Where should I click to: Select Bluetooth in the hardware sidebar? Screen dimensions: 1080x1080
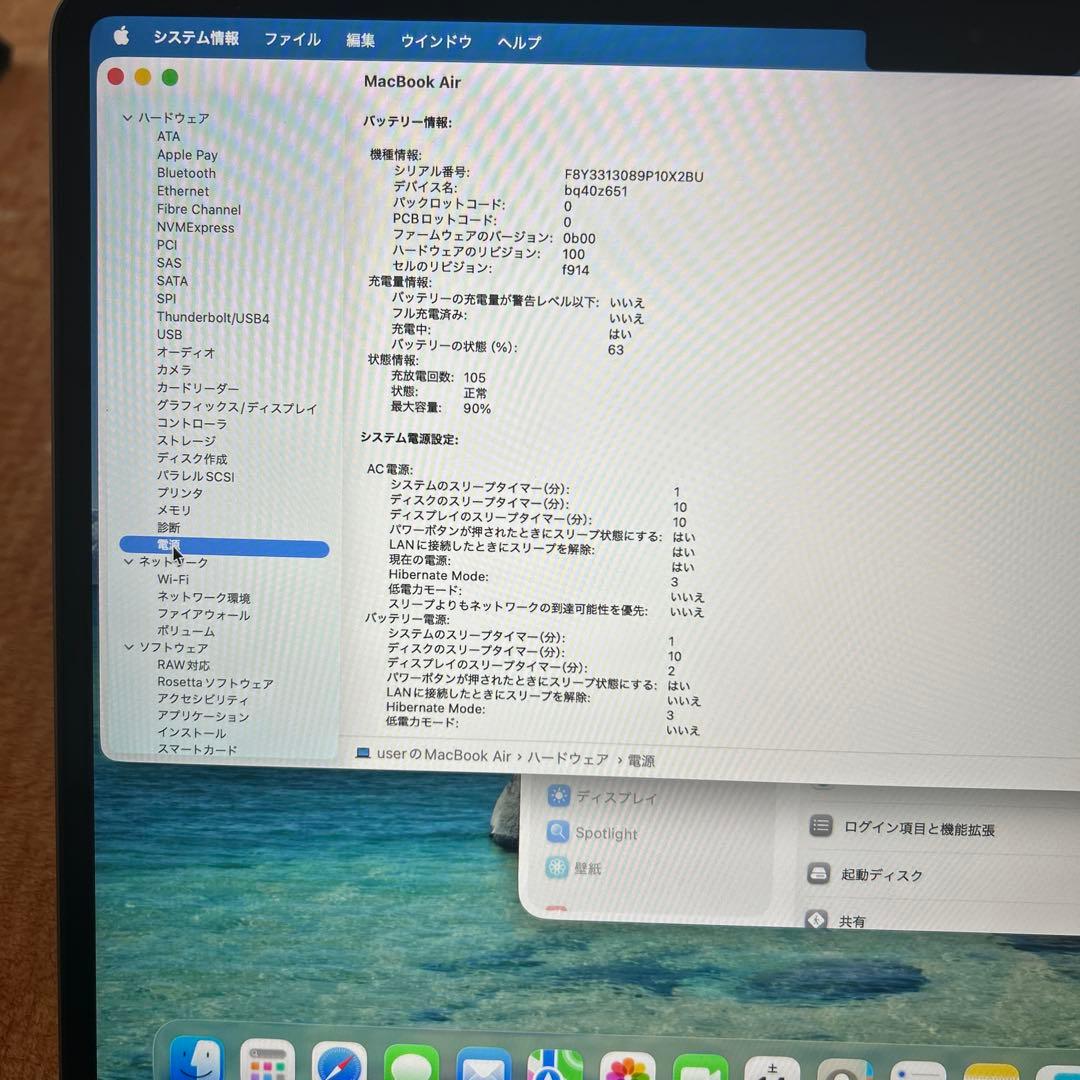(x=186, y=173)
